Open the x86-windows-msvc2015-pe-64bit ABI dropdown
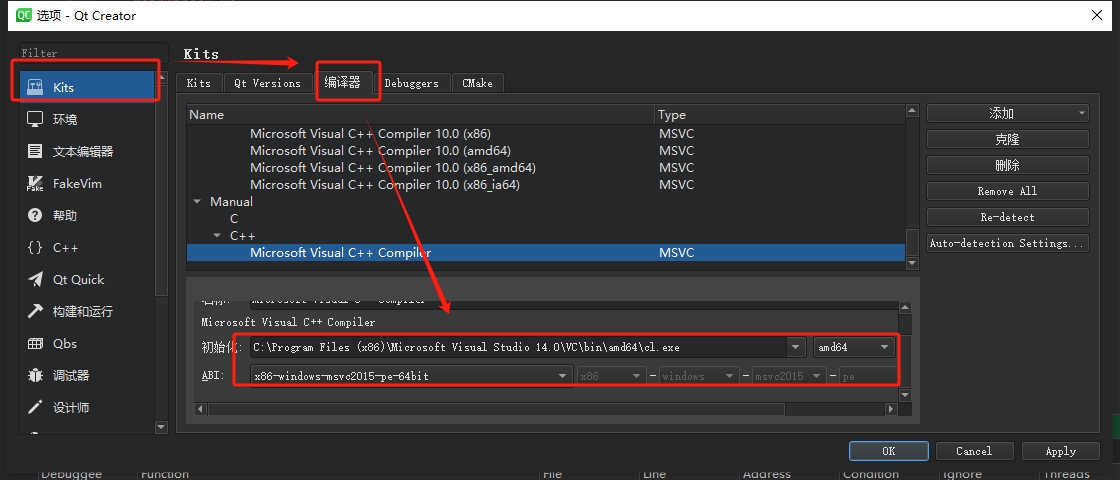This screenshot has width=1120, height=480. point(412,376)
